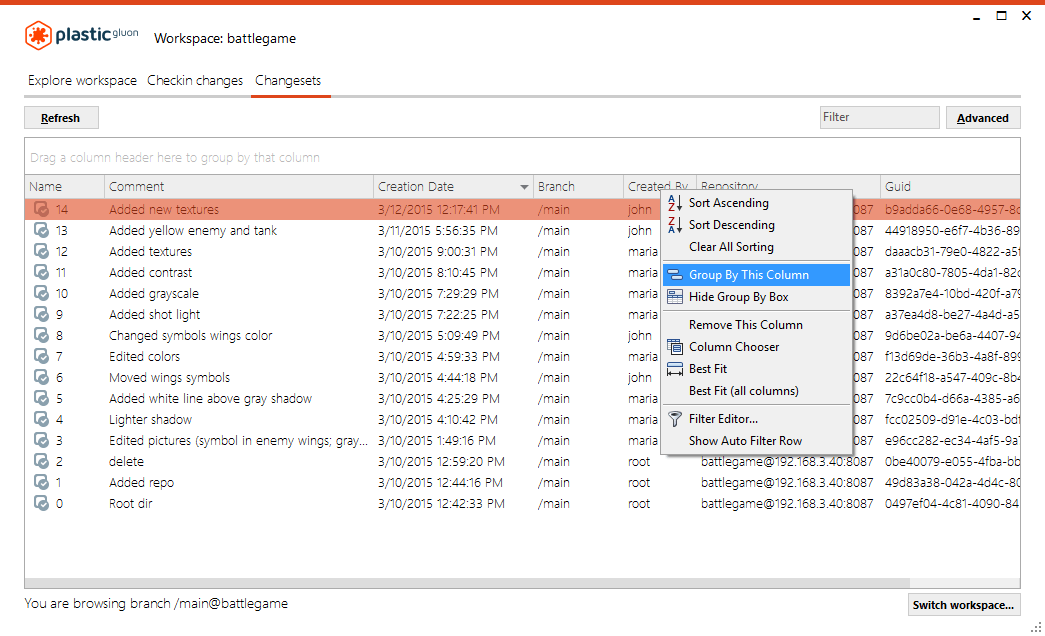Select Clear All Sorting menu entry

(x=756, y=247)
